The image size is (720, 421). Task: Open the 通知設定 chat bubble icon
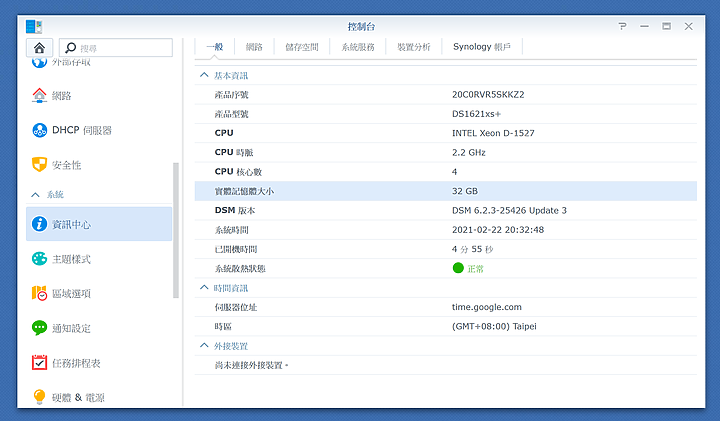[x=39, y=328]
